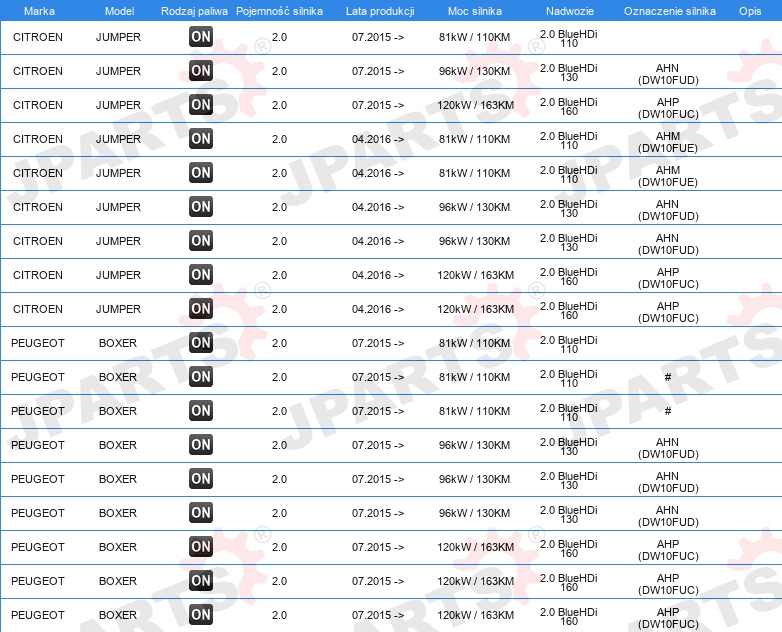Select 81kW / 110KM in Citroen 07.2015 row
Screen dimensions: 782x632
(474, 37)
